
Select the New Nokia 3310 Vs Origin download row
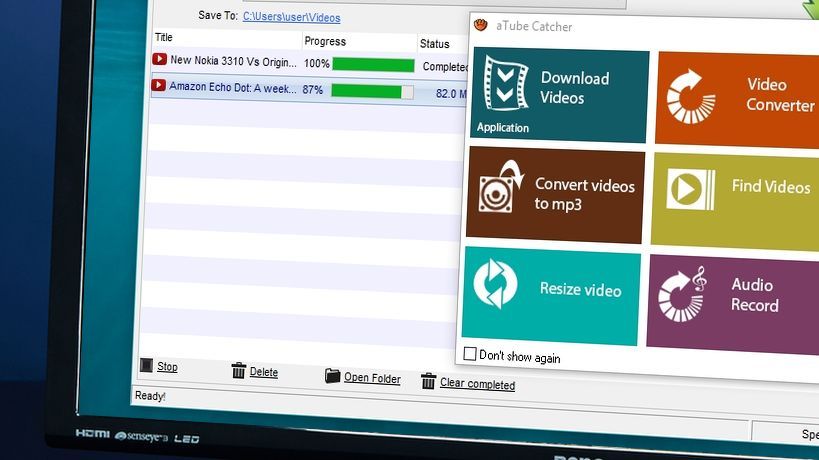[310, 64]
